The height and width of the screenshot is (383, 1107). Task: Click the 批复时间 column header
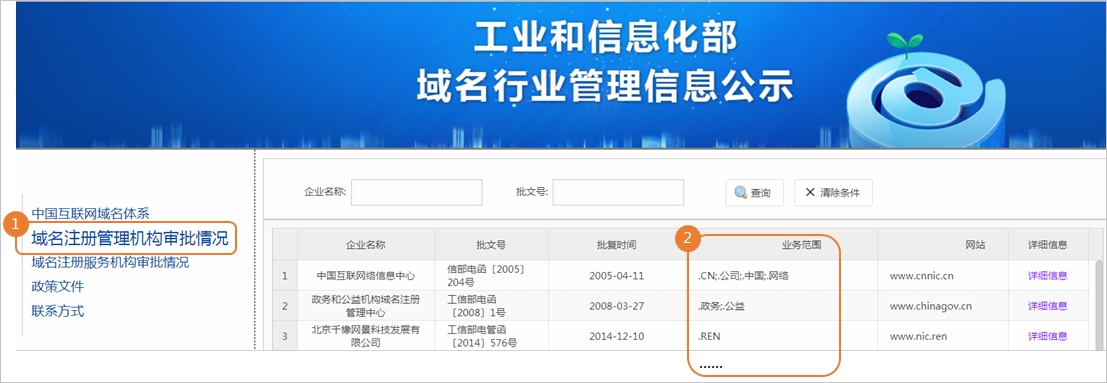[616, 245]
